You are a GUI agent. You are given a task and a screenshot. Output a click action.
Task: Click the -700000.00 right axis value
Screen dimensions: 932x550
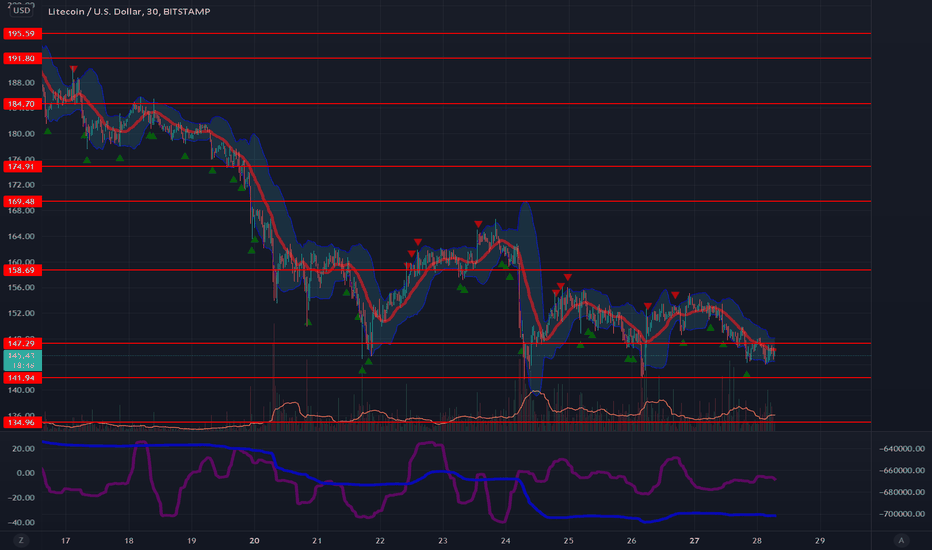pos(902,514)
